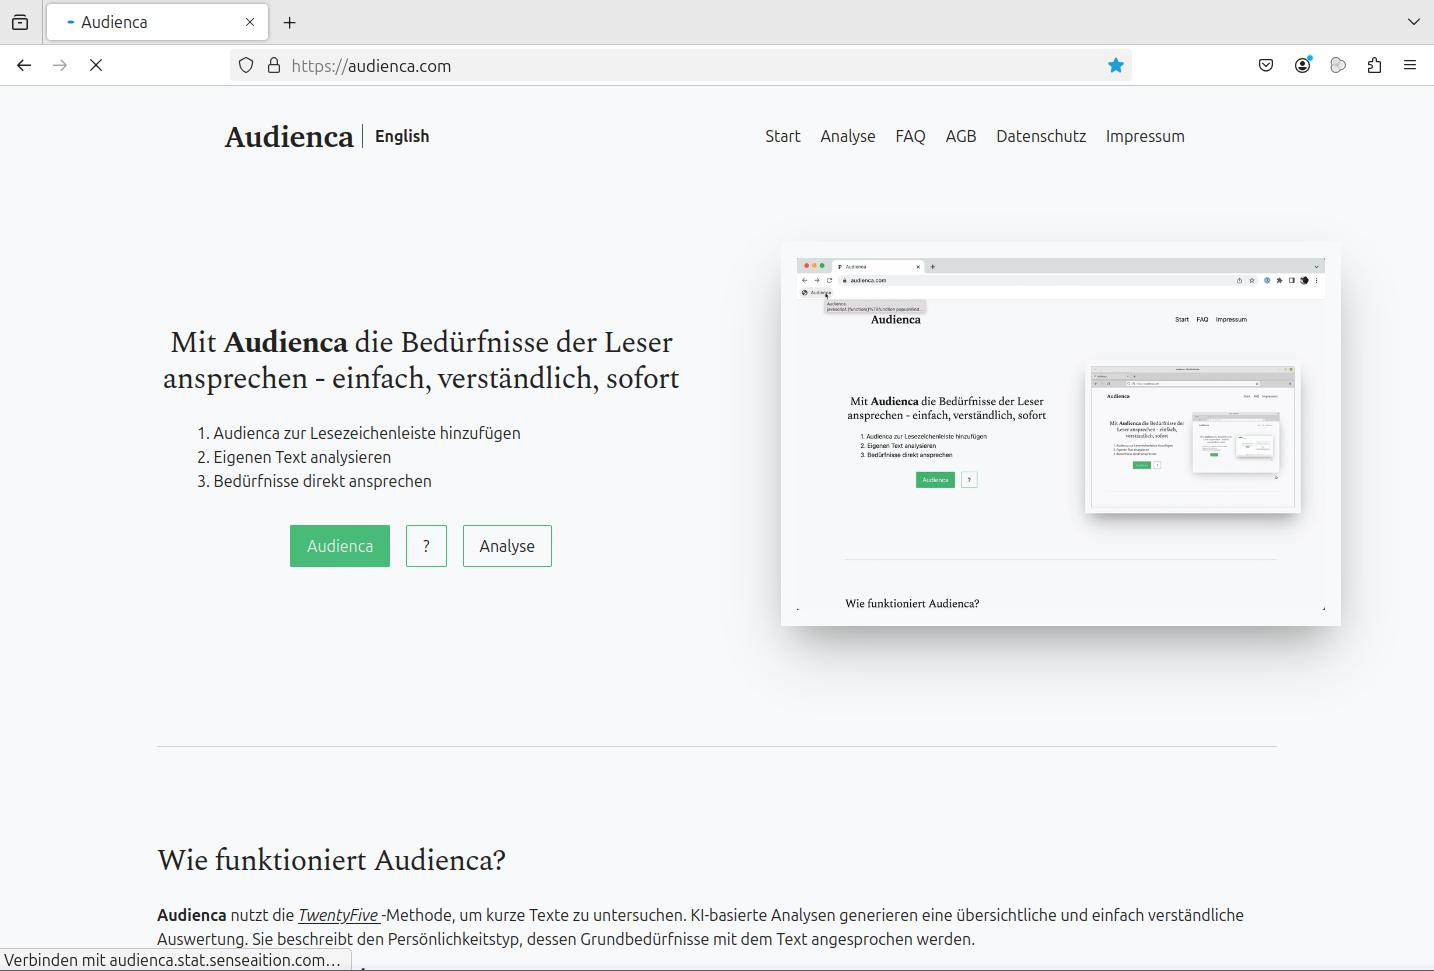Stop loading the page
This screenshot has height=971, width=1434.
tap(96, 65)
